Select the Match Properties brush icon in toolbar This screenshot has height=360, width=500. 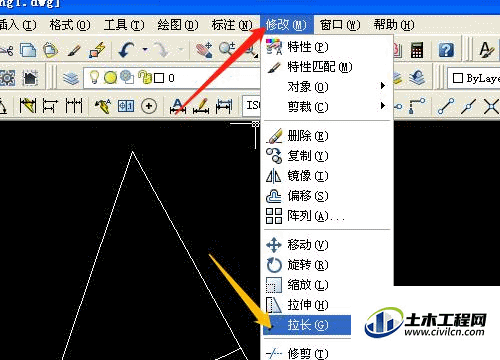point(74,50)
